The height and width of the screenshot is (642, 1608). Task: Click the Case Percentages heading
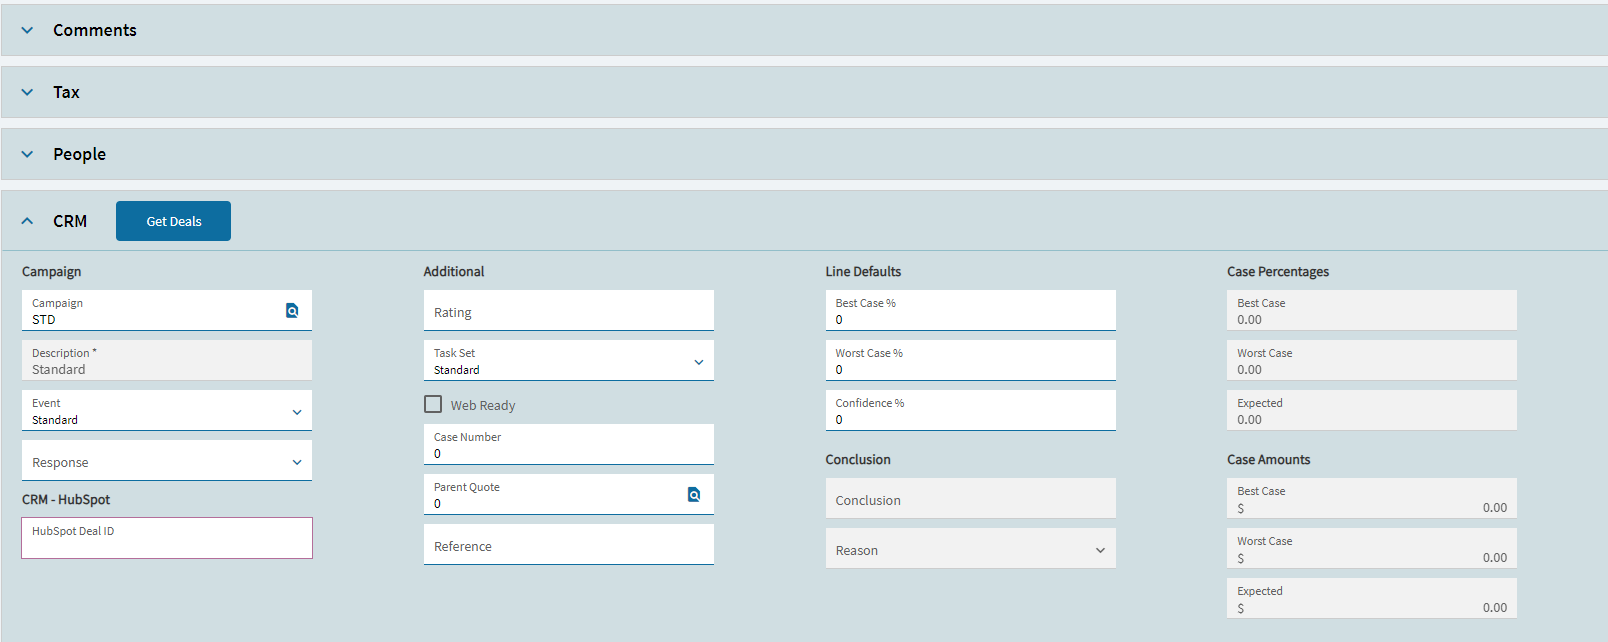(x=1278, y=271)
